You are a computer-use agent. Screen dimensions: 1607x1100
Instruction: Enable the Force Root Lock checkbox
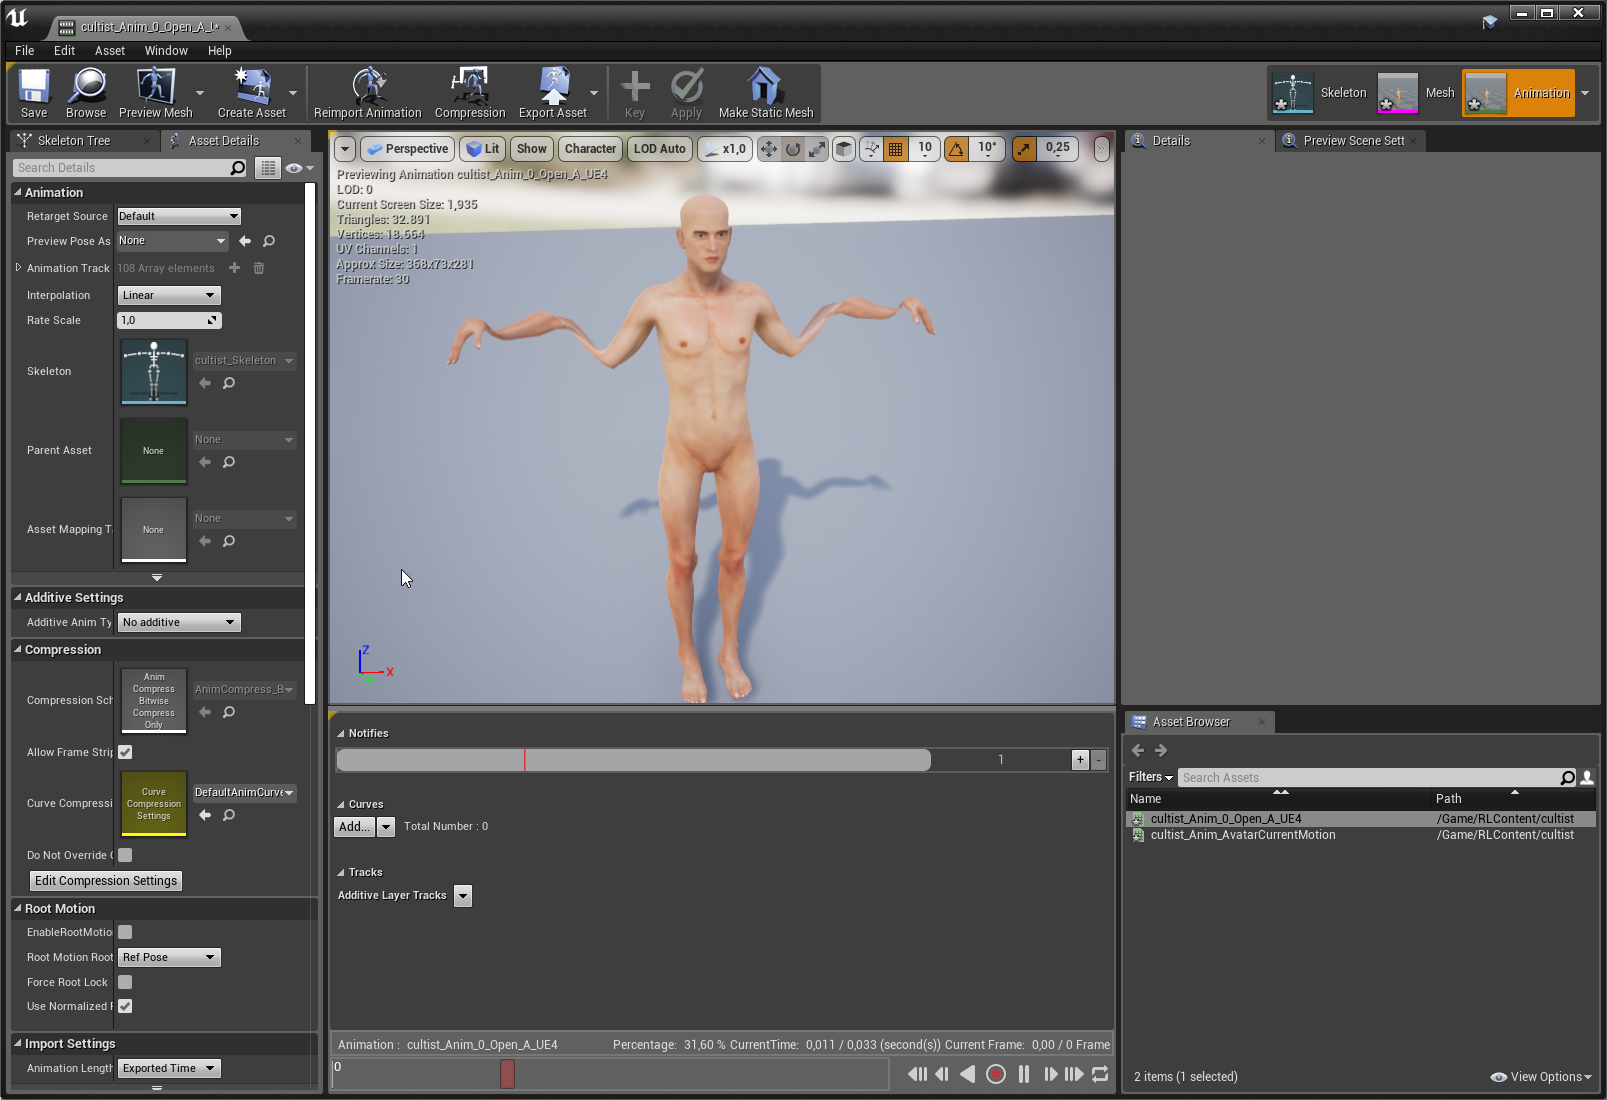click(x=125, y=982)
